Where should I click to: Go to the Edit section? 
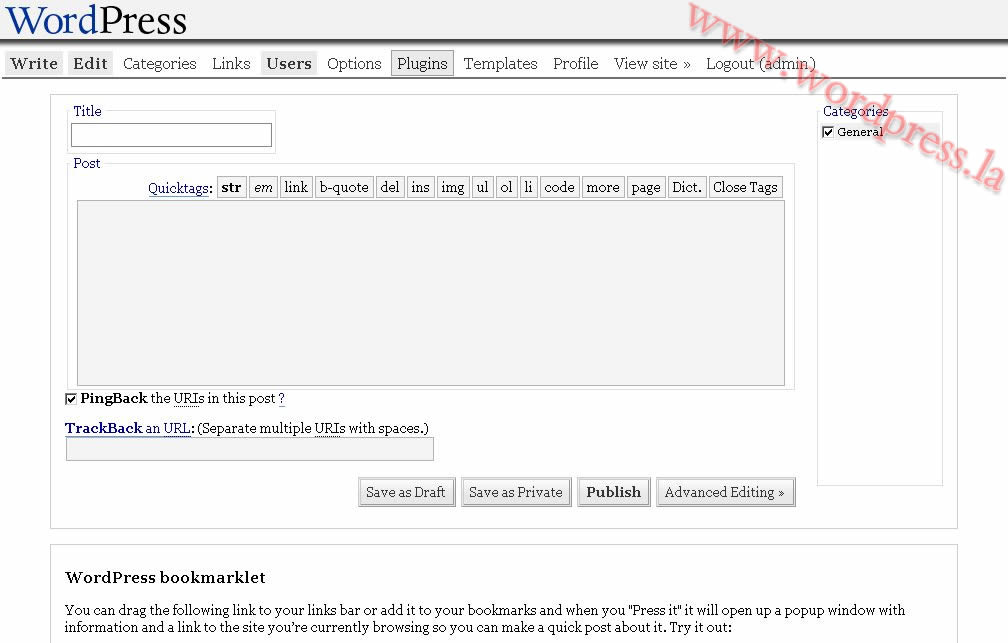click(90, 64)
